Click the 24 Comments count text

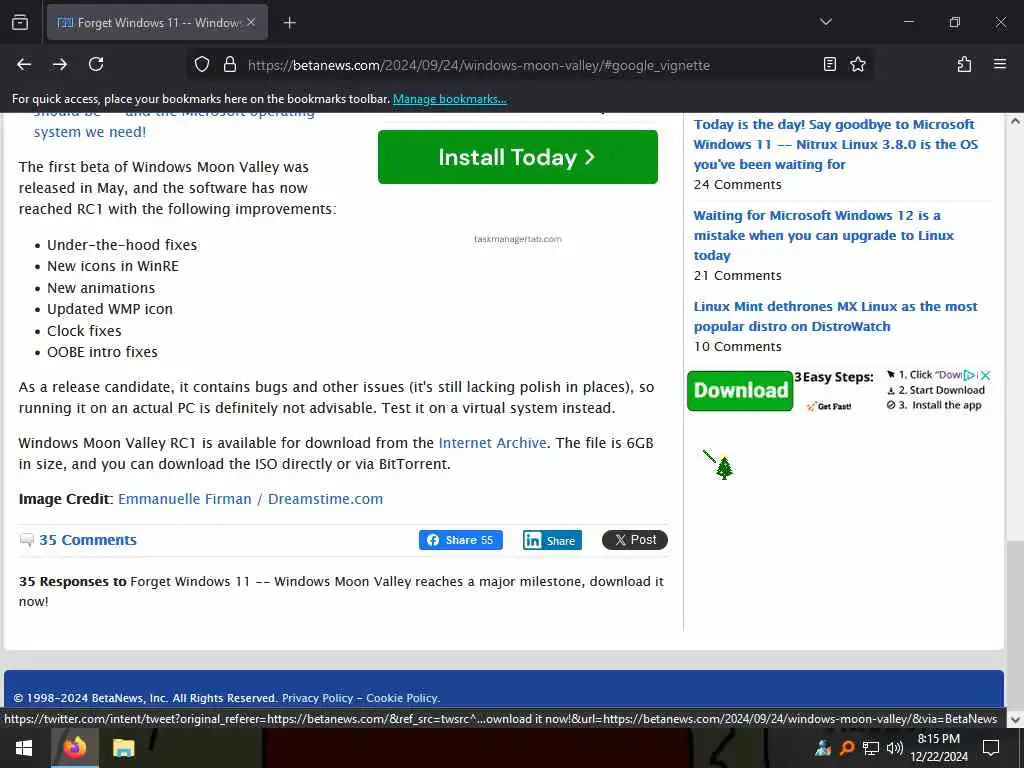[x=737, y=185]
